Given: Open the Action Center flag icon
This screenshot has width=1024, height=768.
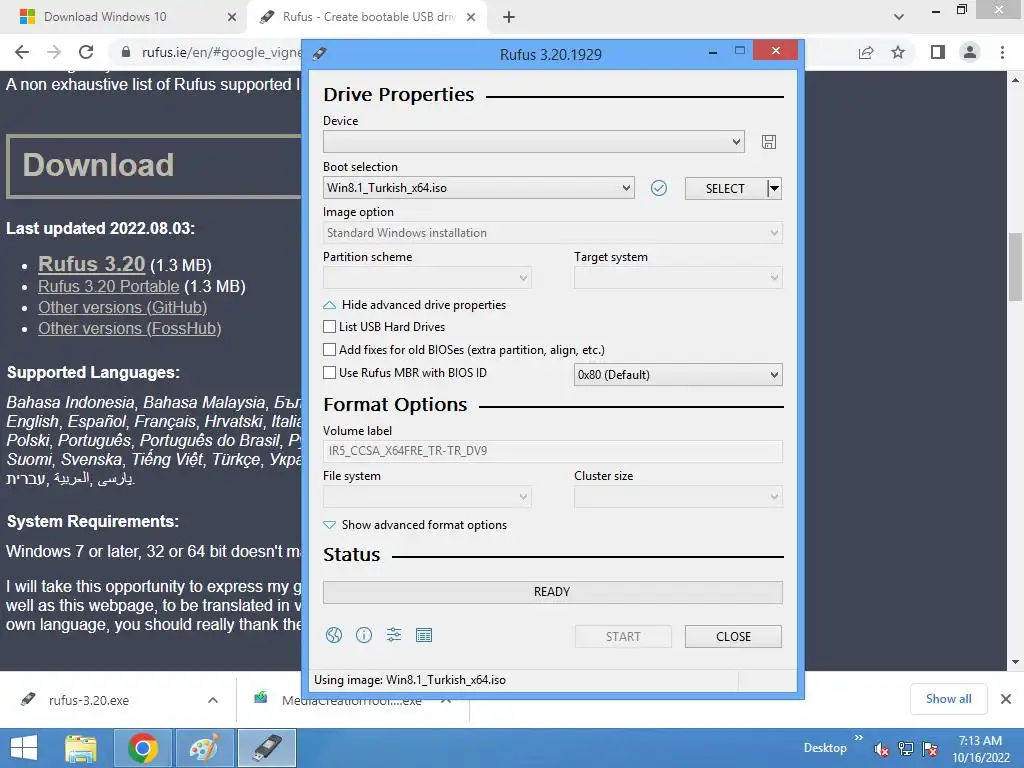Looking at the screenshot, I should coord(930,748).
